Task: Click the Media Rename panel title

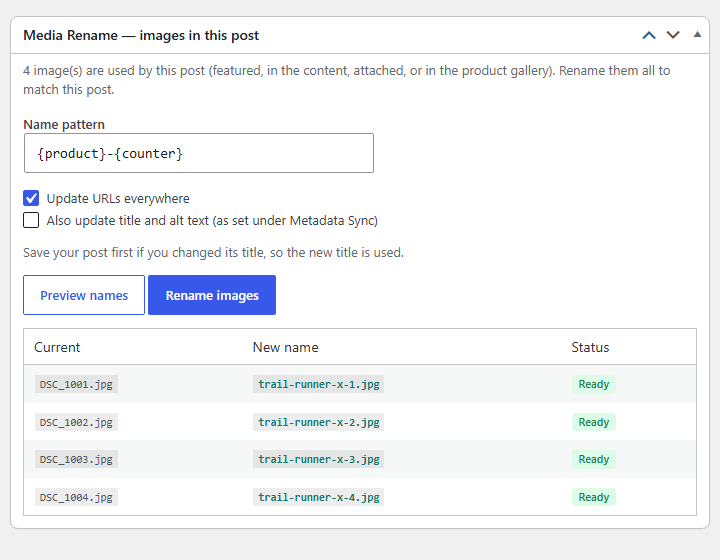Action: (141, 35)
